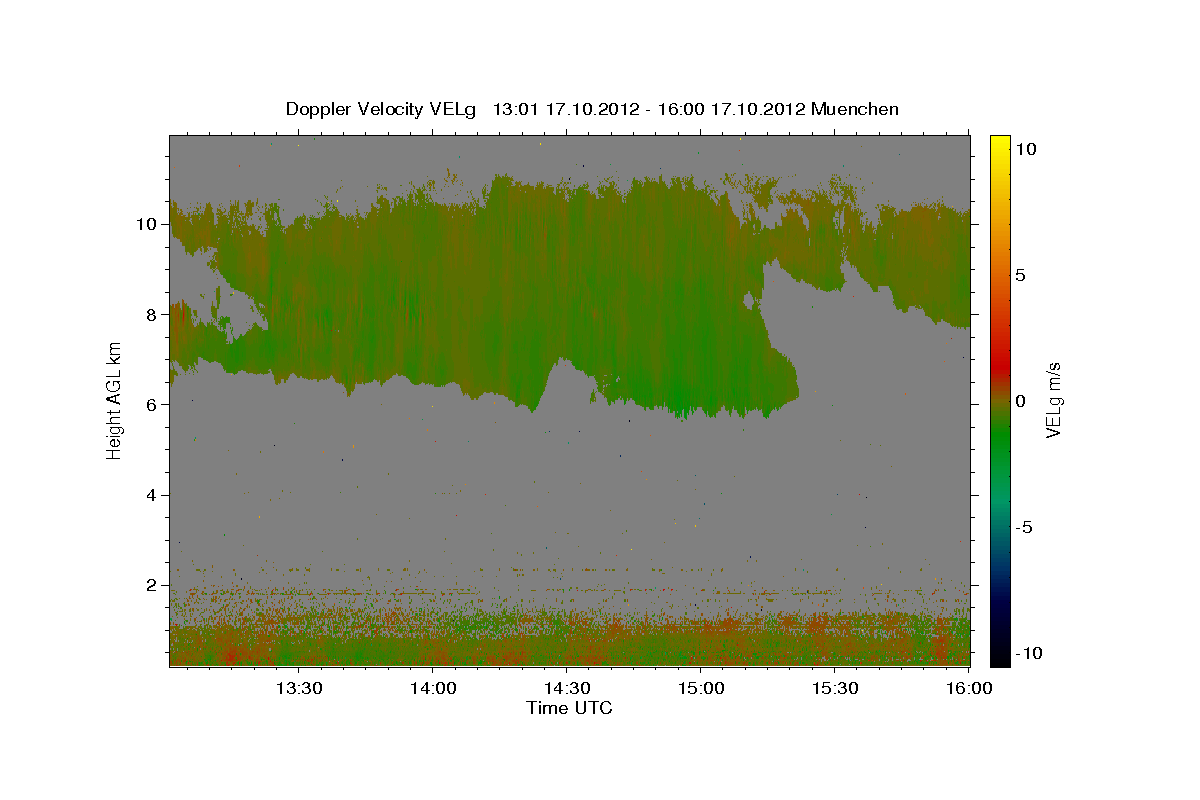
Task: Click the '14:00' time axis label
Action: point(432,688)
